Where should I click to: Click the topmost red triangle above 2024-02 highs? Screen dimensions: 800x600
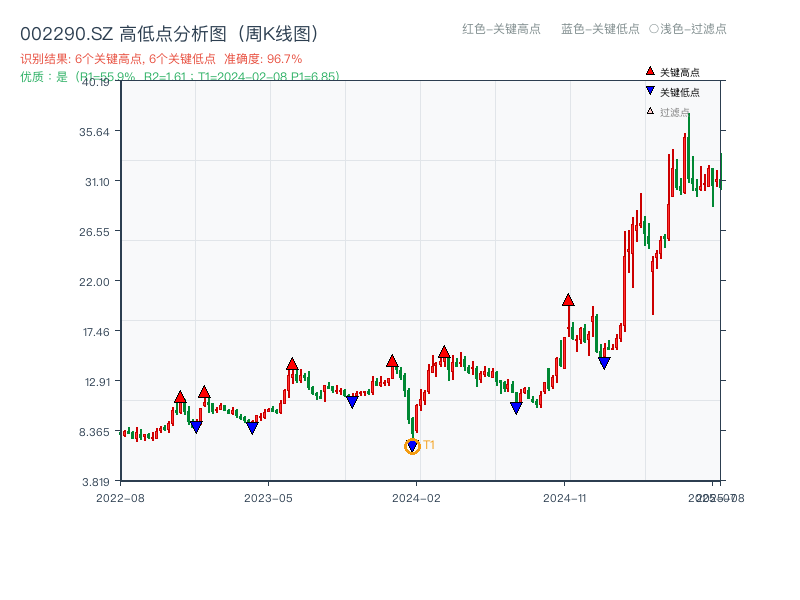click(x=444, y=352)
